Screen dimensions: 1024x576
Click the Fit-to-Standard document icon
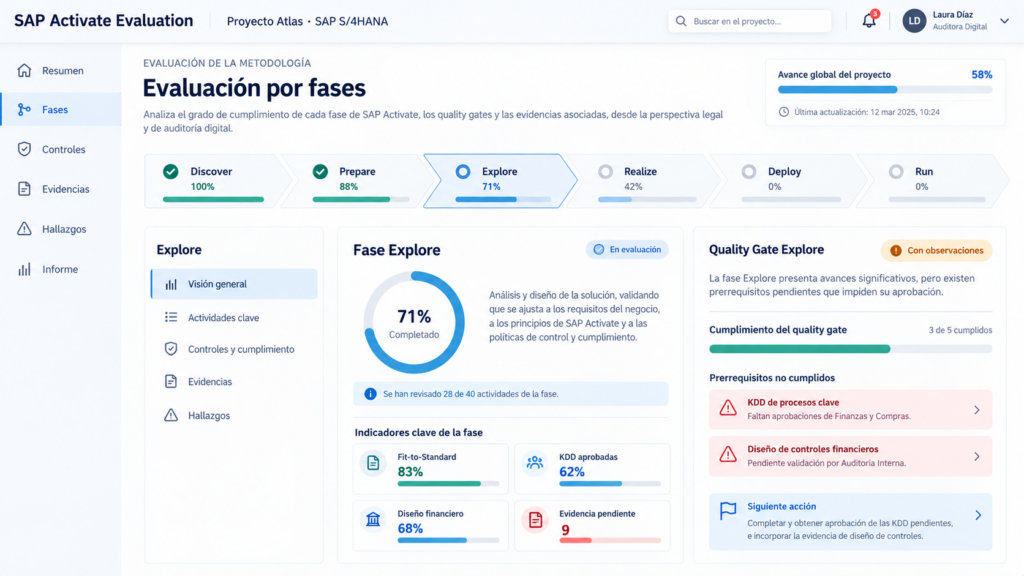coord(373,463)
